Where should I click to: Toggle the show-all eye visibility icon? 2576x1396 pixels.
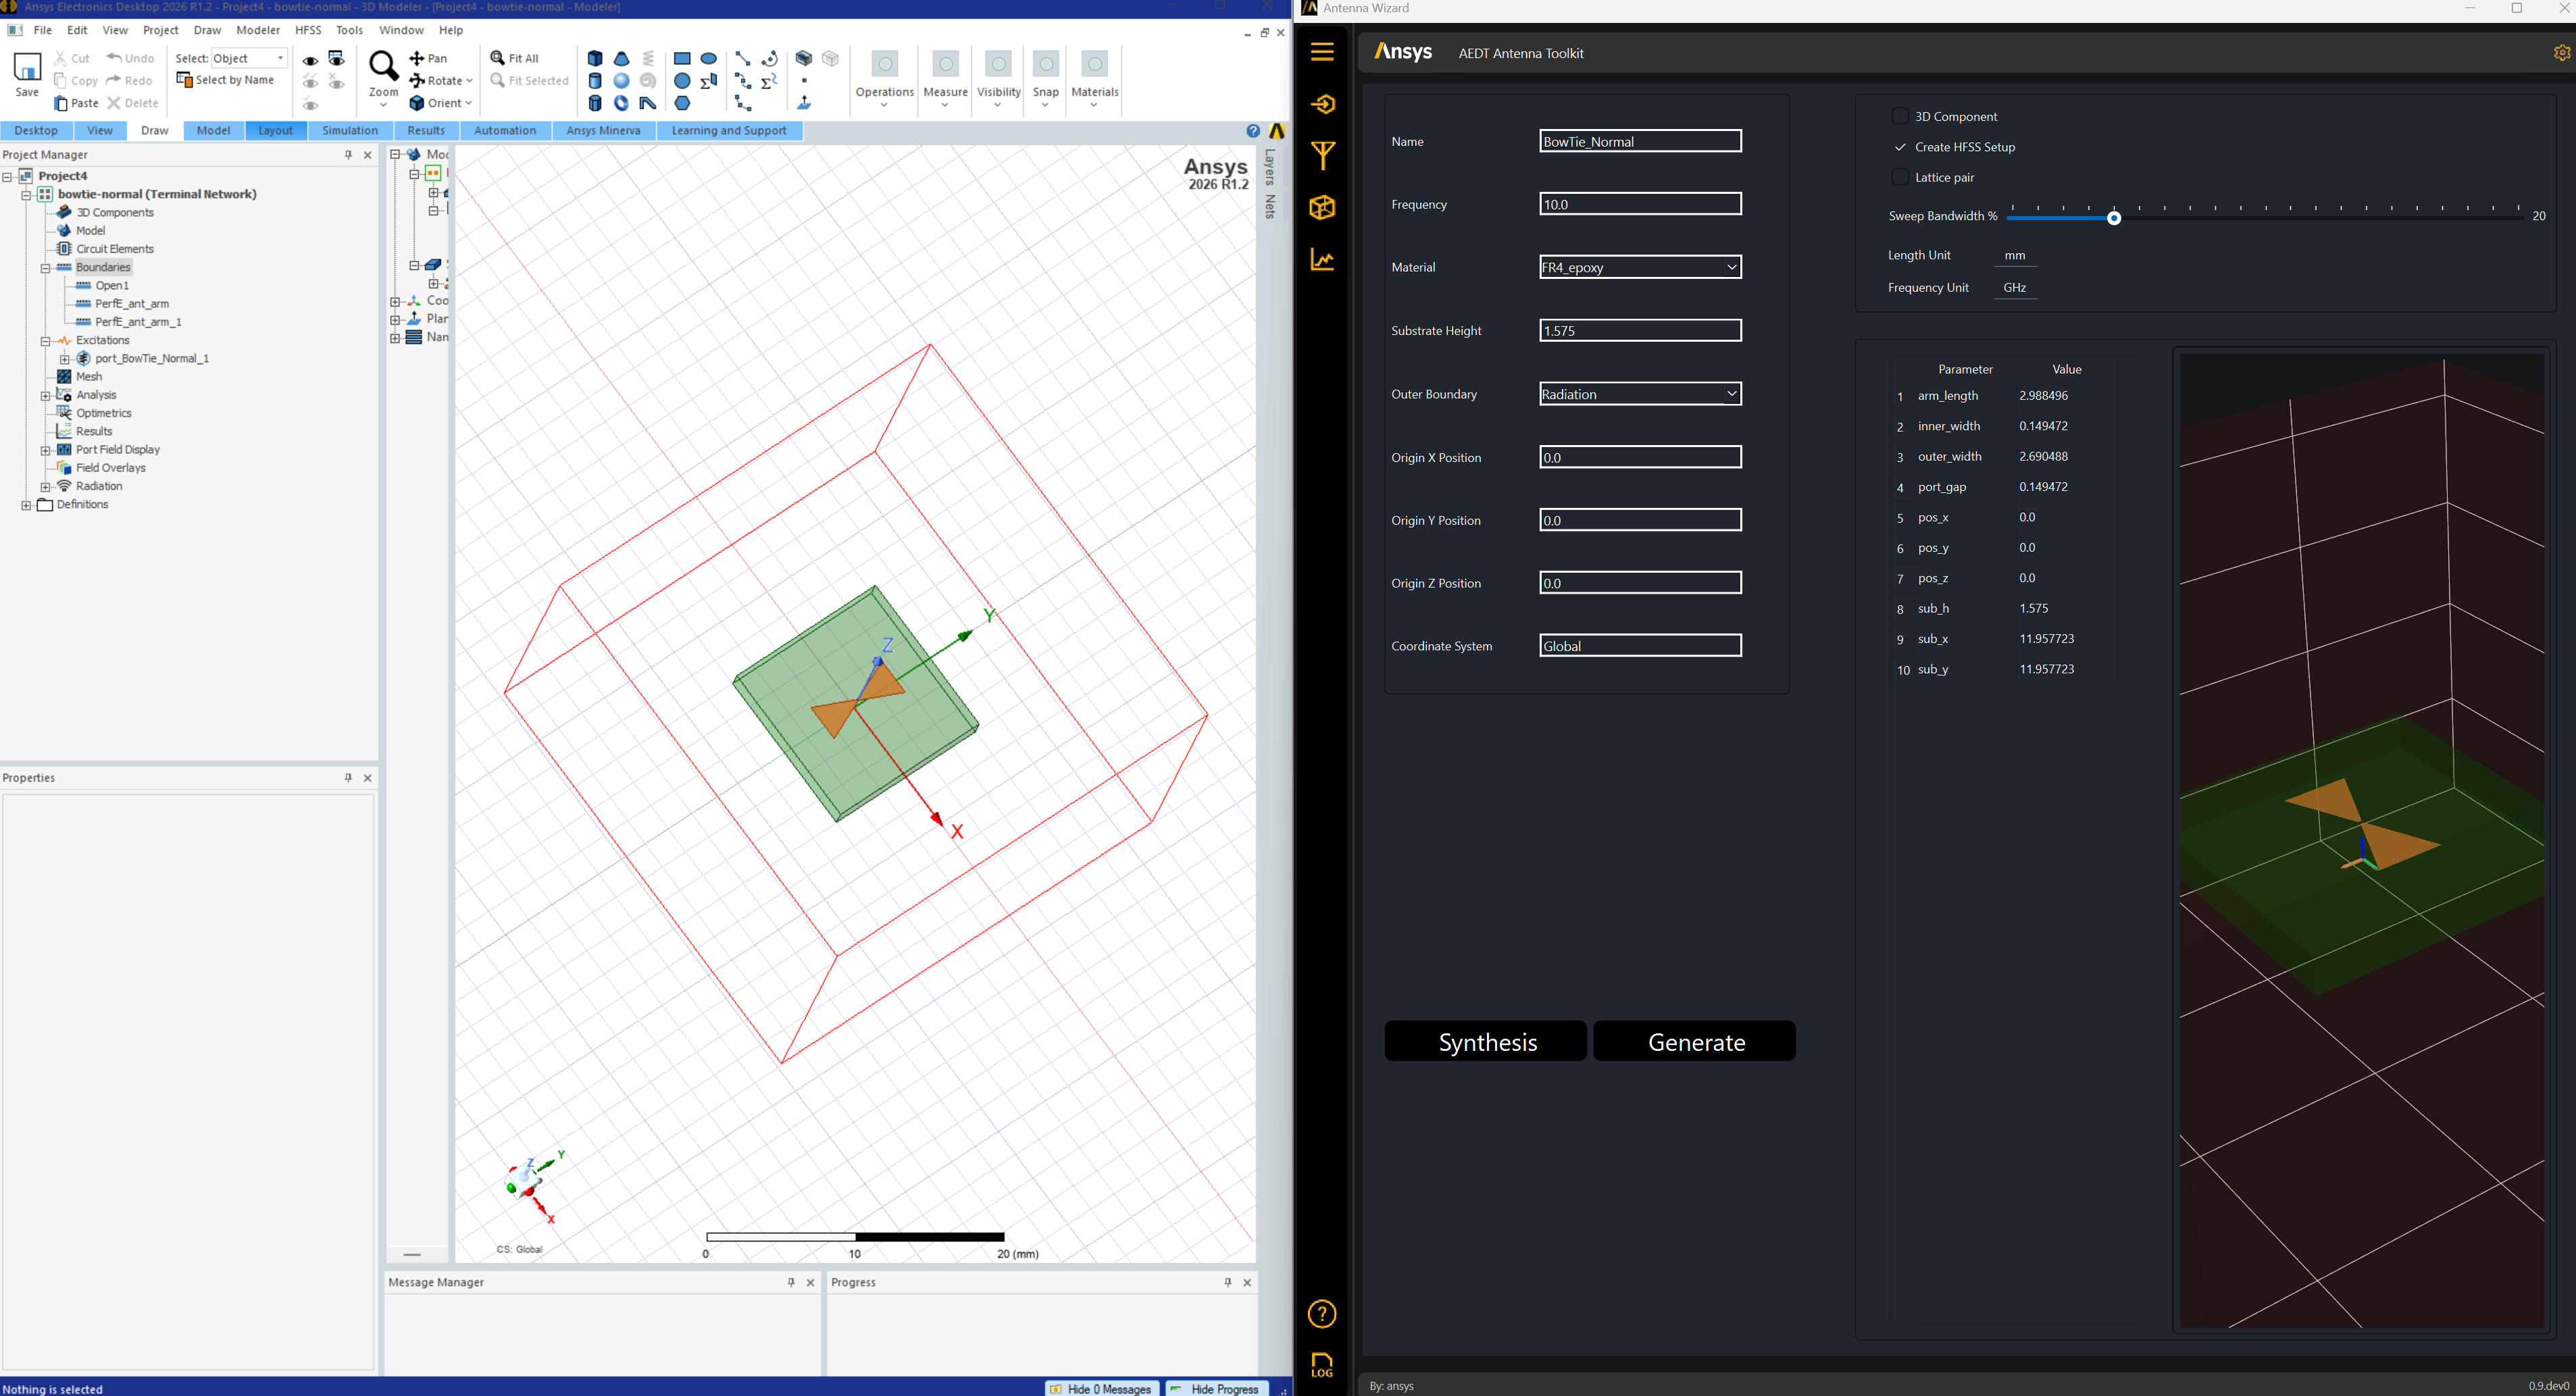(311, 60)
